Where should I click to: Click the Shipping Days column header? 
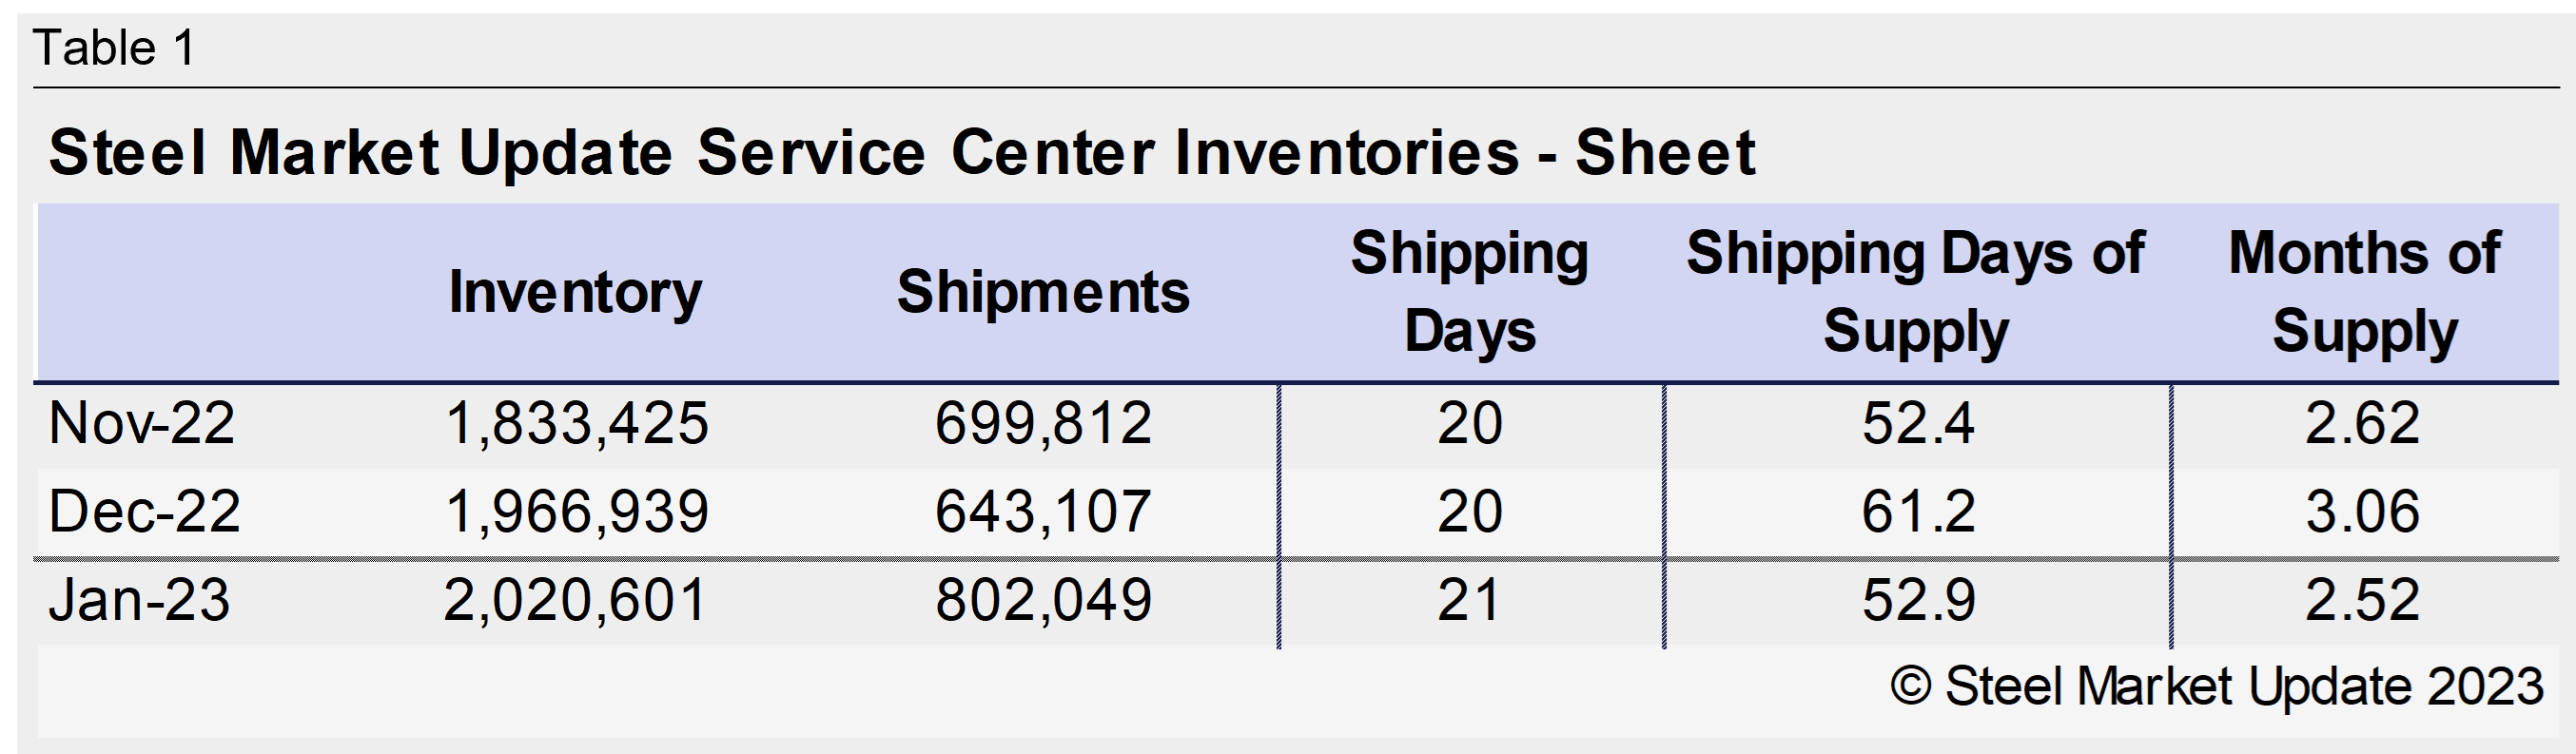pos(1469,291)
